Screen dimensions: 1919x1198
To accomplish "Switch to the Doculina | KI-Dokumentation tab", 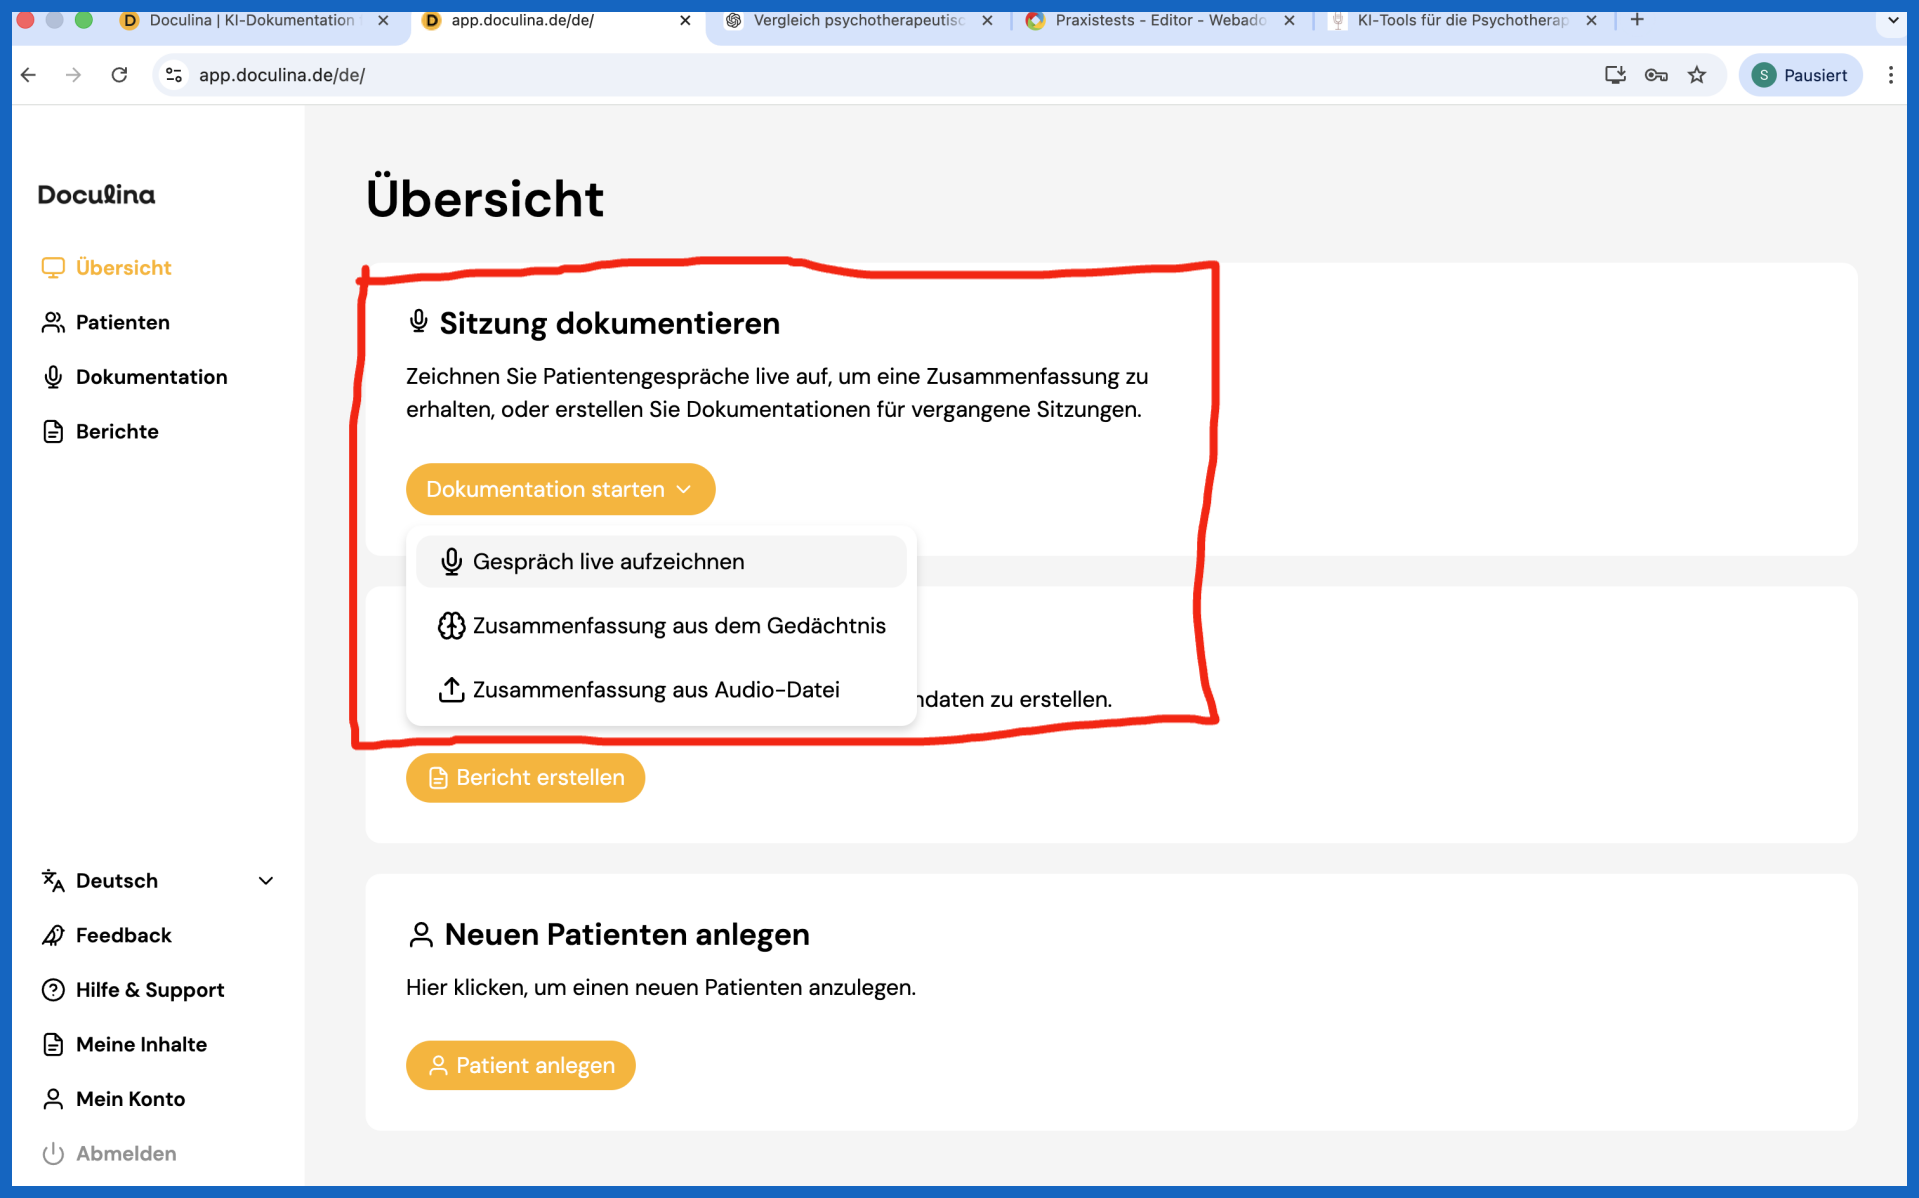I will (x=240, y=20).
